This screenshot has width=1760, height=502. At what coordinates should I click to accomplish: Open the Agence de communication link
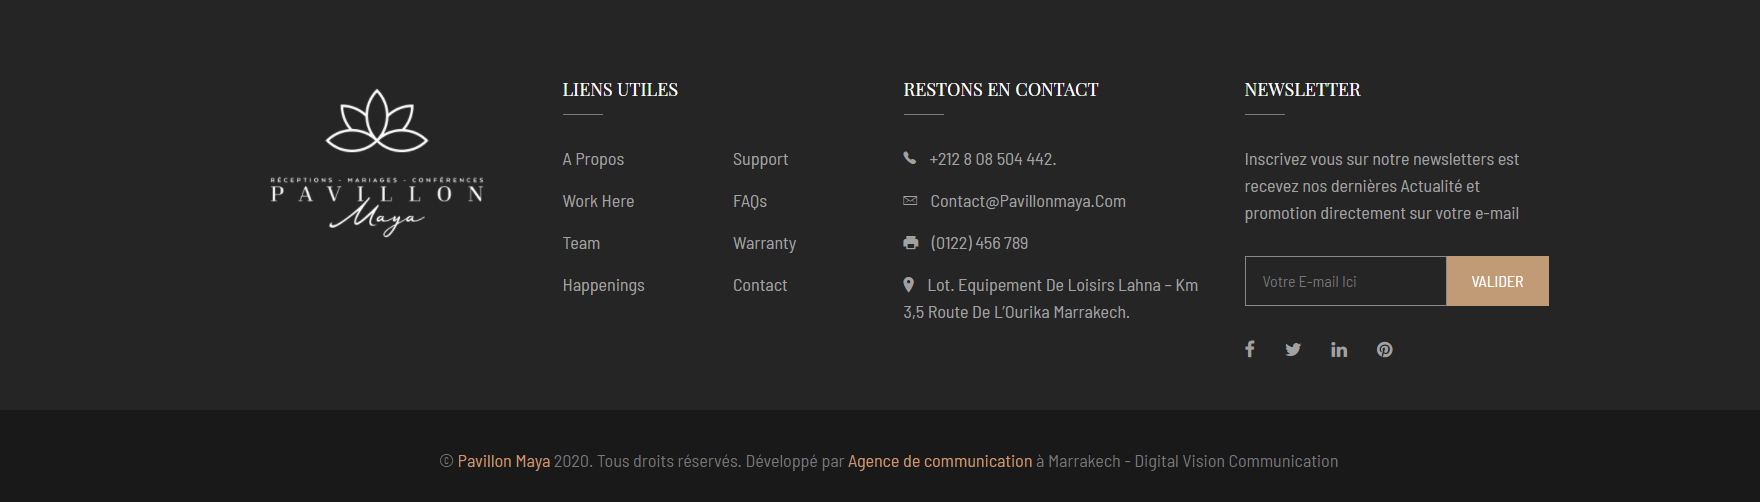click(940, 461)
